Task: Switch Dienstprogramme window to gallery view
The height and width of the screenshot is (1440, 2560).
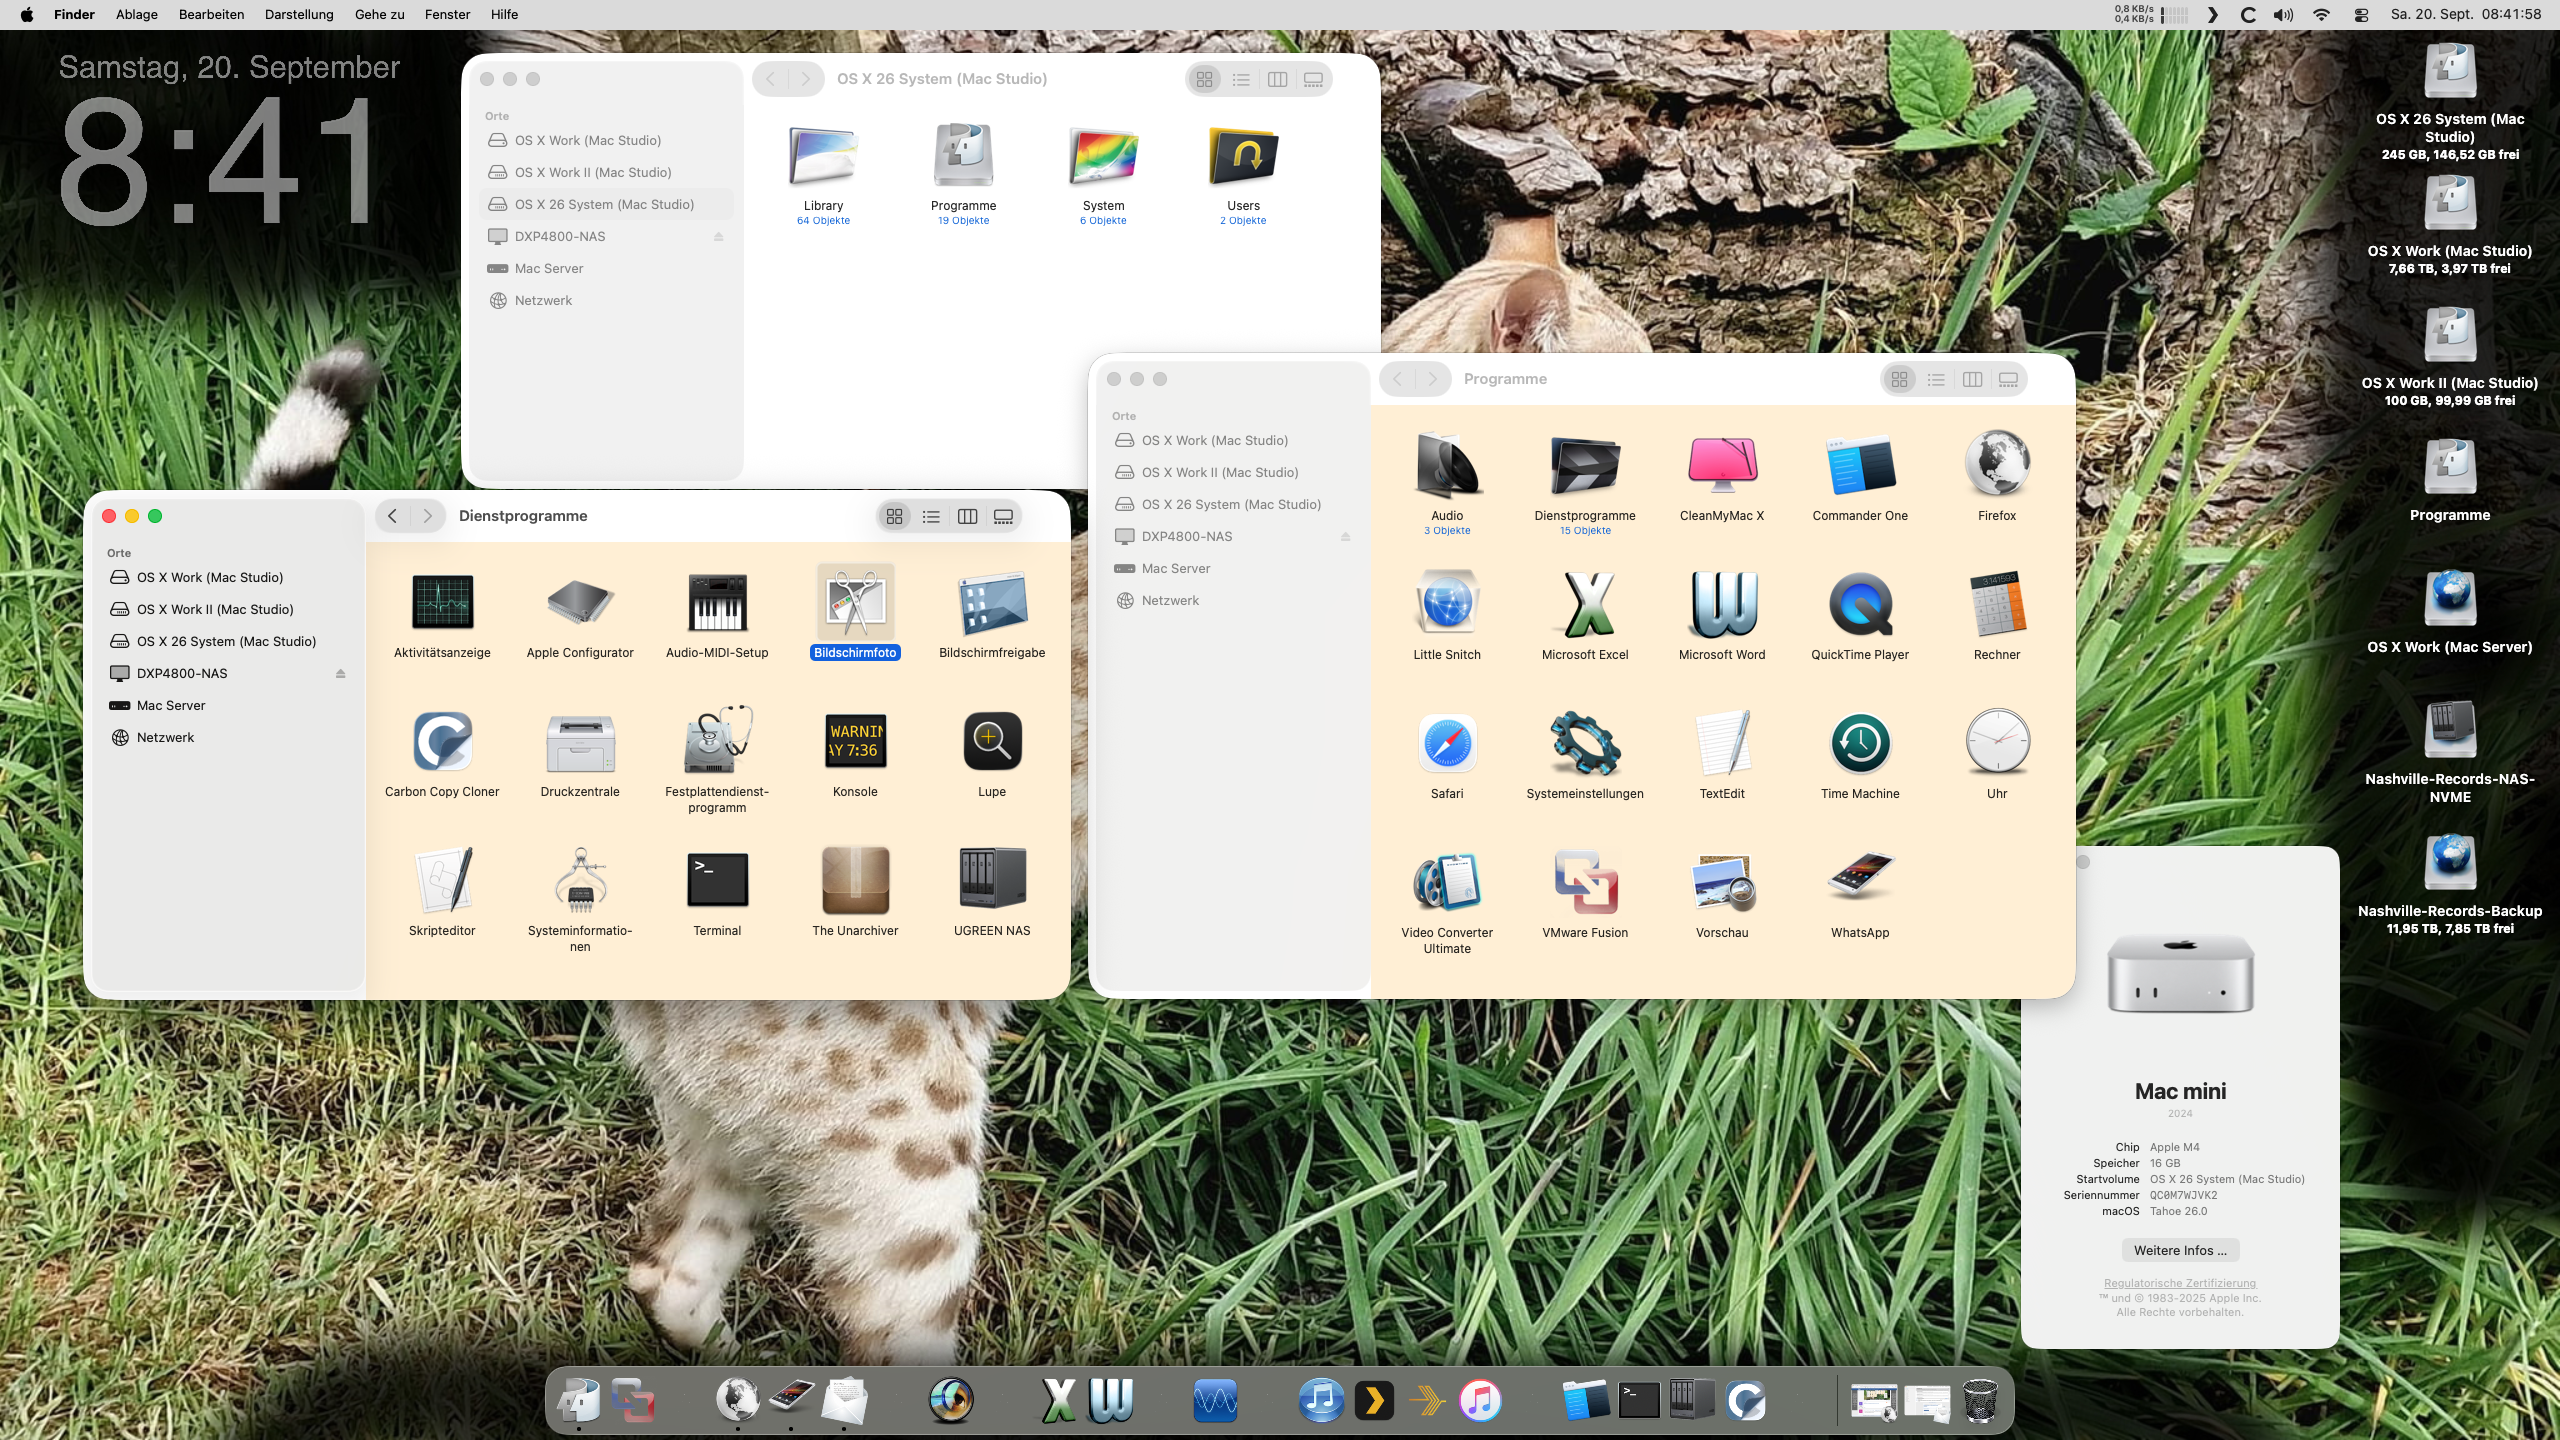Action: [x=1003, y=517]
